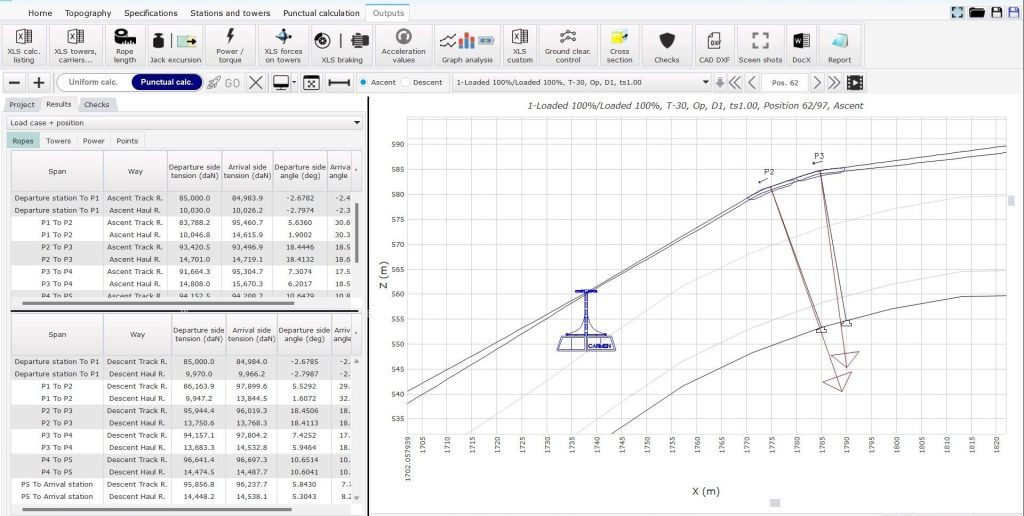Switch to Punctual calc. mode

click(166, 83)
